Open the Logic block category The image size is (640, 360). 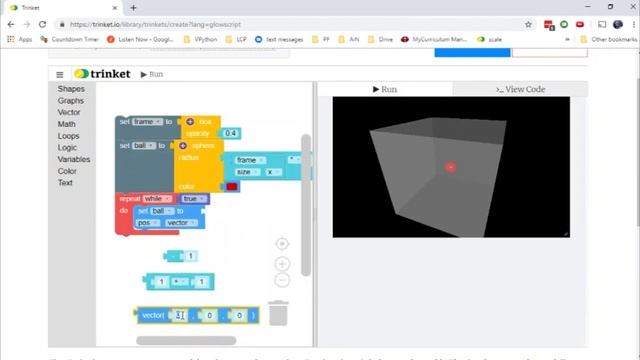pyautogui.click(x=67, y=148)
